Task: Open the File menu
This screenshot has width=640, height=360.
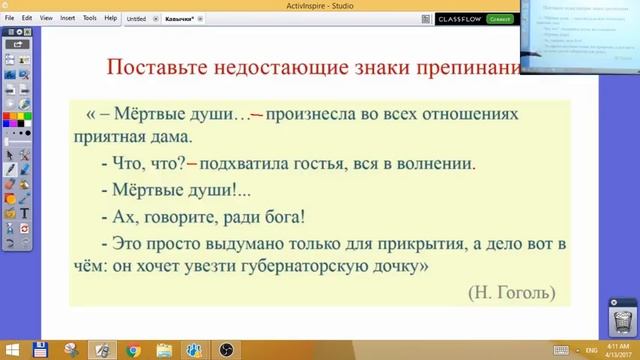Action: pos(9,18)
